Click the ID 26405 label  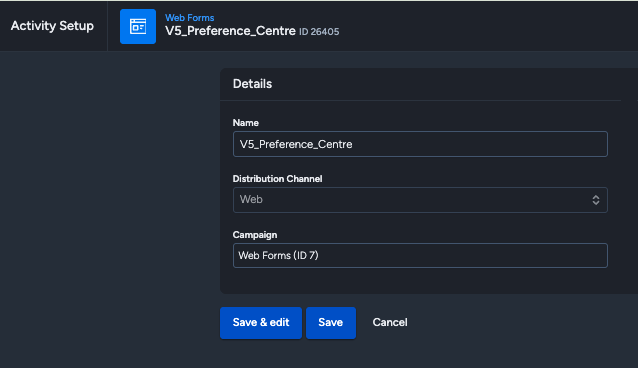[x=319, y=32]
